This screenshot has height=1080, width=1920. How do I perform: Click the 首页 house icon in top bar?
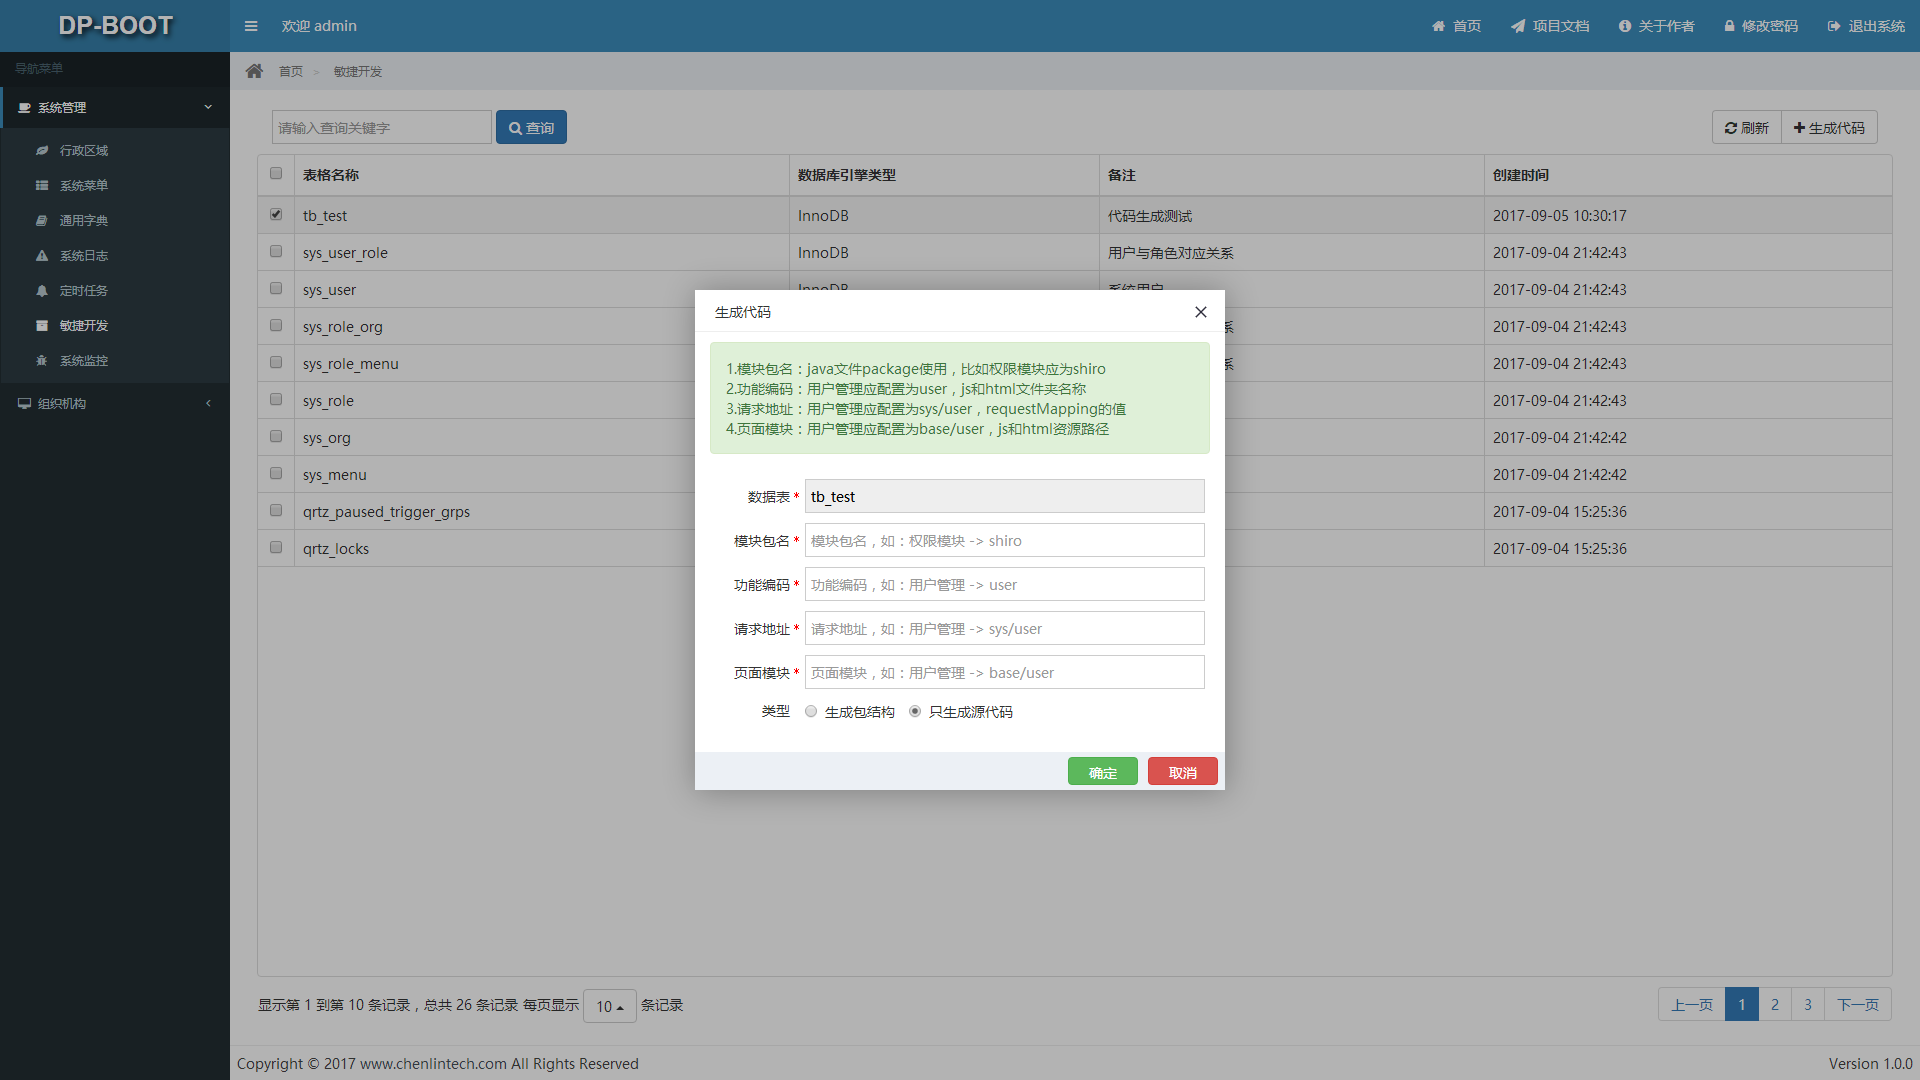click(x=1438, y=26)
